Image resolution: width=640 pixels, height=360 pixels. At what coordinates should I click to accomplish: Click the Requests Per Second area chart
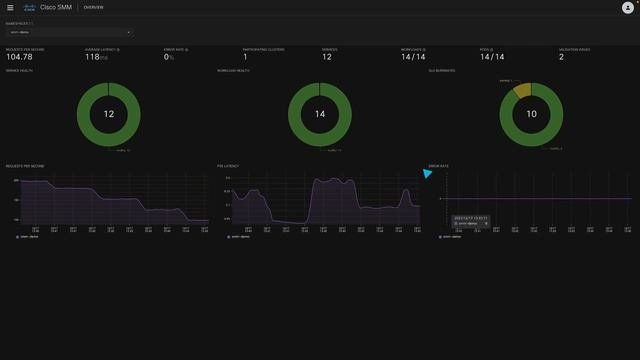coord(114,201)
